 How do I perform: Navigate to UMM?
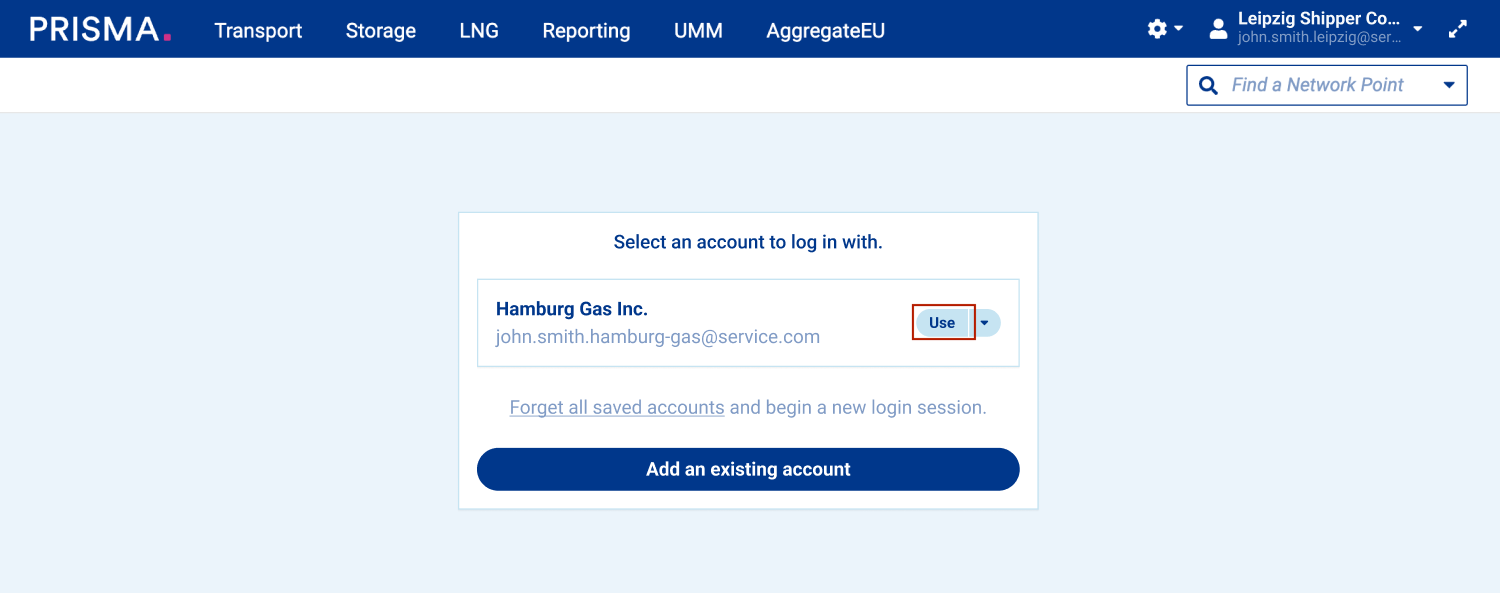coord(698,31)
